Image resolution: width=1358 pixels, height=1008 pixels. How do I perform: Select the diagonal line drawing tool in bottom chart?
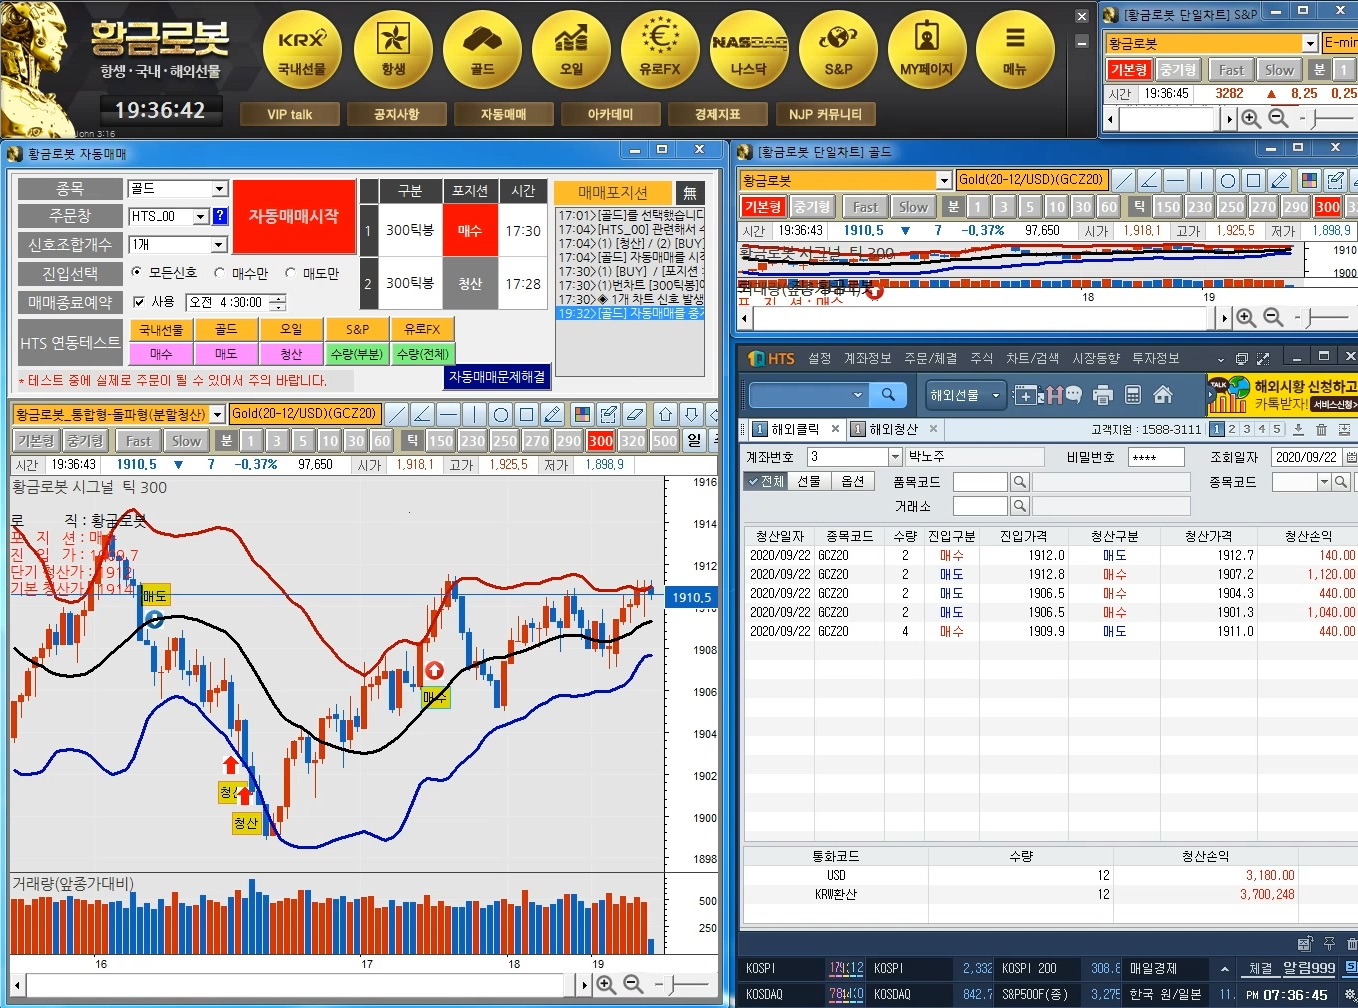pyautogui.click(x=397, y=414)
